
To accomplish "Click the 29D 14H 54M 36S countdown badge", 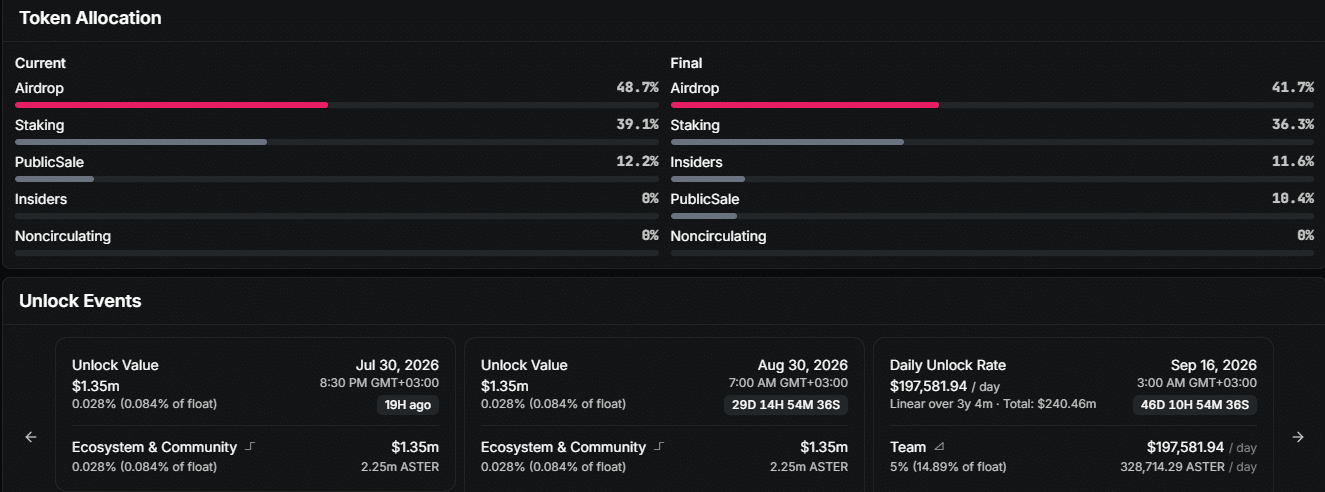I will pos(786,405).
